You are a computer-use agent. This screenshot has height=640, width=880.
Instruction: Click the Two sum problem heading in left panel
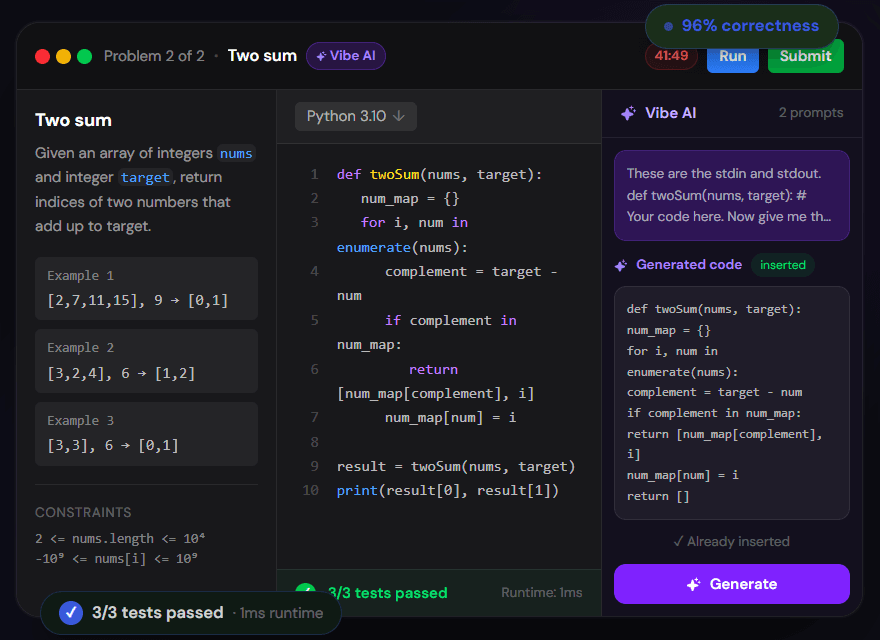point(74,120)
